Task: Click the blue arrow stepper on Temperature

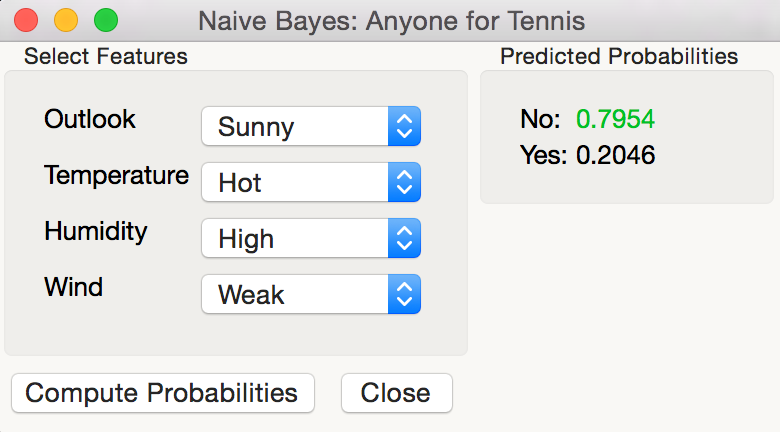Action: 404,183
